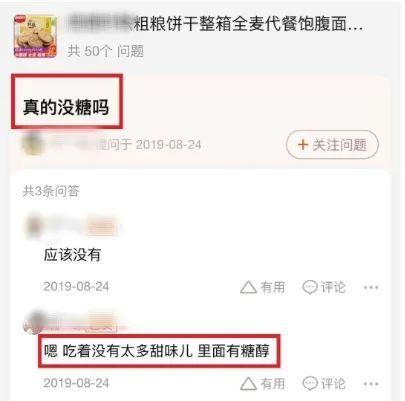The image size is (405, 401).
Task: Open more options dots on second answer
Action: [x=371, y=384]
